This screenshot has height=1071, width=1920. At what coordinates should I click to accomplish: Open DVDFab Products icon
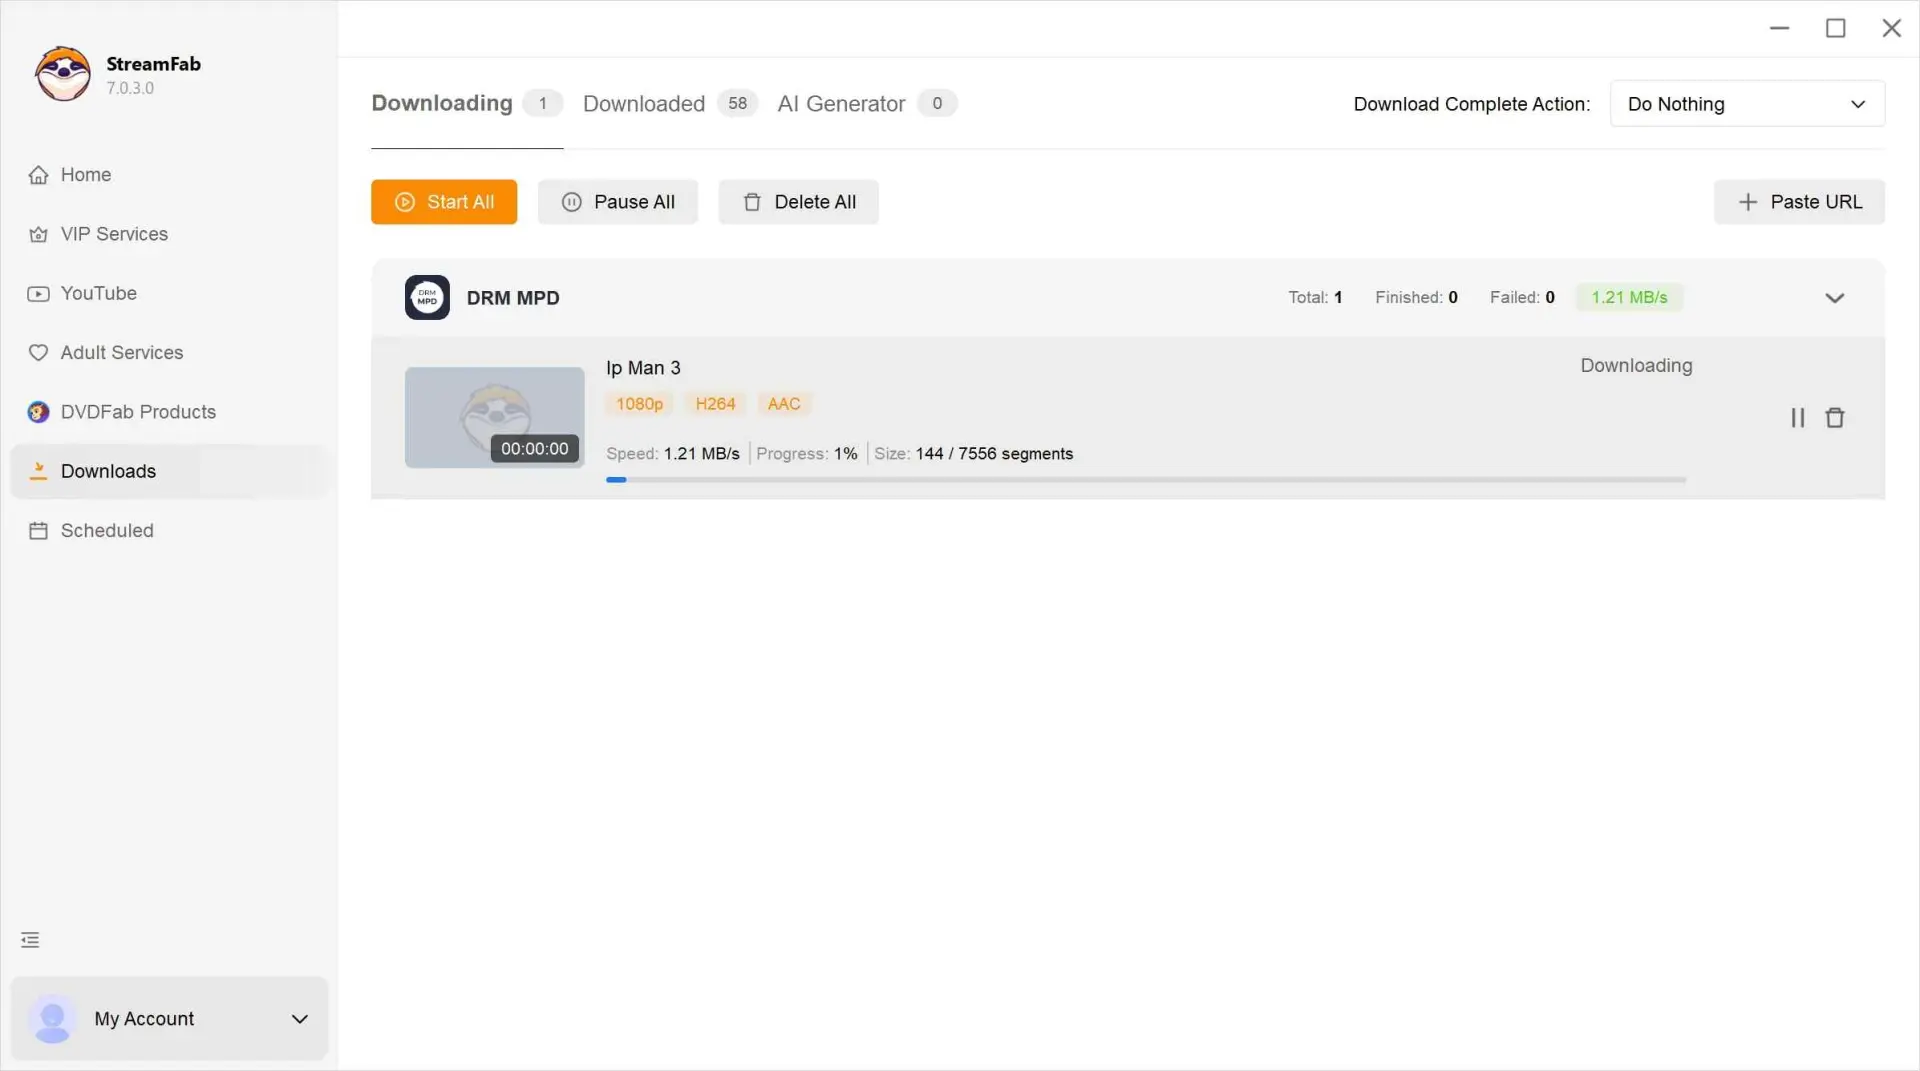coord(38,412)
